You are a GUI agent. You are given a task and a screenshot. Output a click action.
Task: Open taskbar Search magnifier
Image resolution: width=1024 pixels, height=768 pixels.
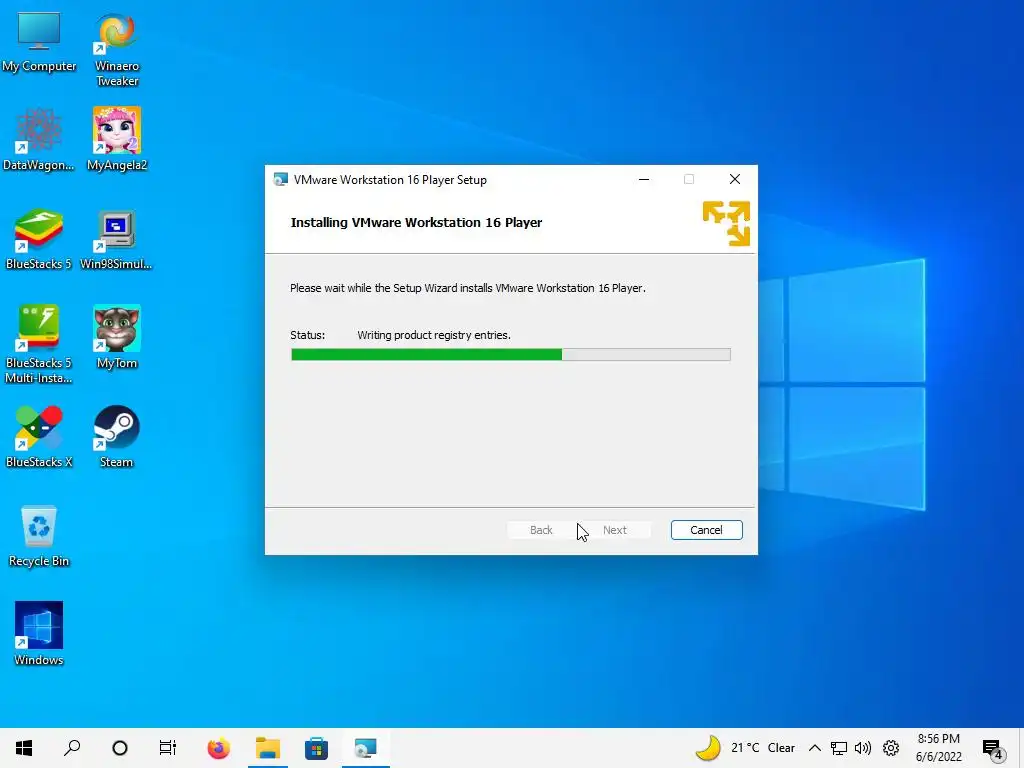(72, 748)
